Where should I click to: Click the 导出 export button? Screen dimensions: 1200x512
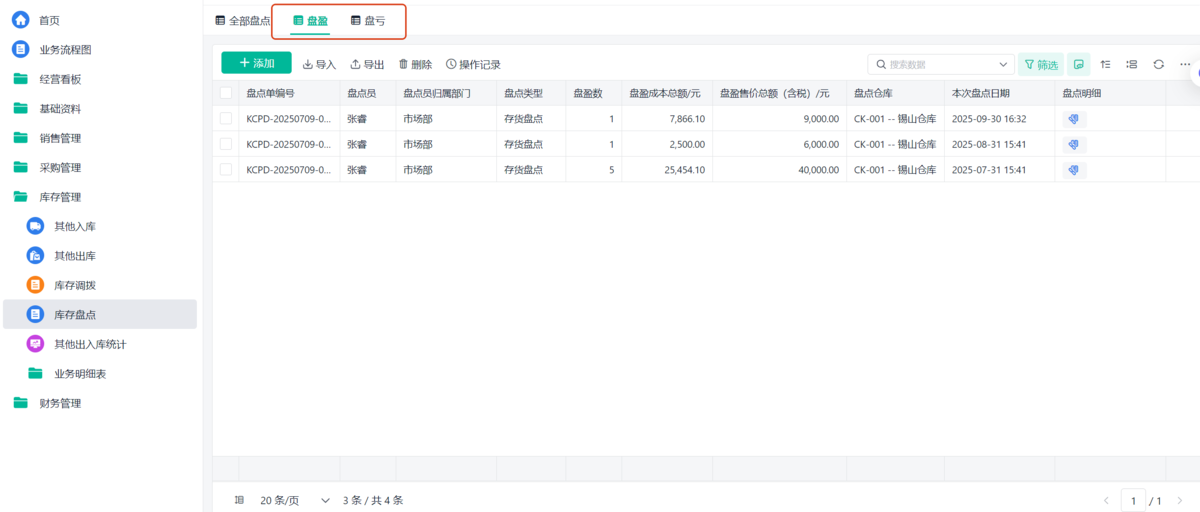(367, 64)
